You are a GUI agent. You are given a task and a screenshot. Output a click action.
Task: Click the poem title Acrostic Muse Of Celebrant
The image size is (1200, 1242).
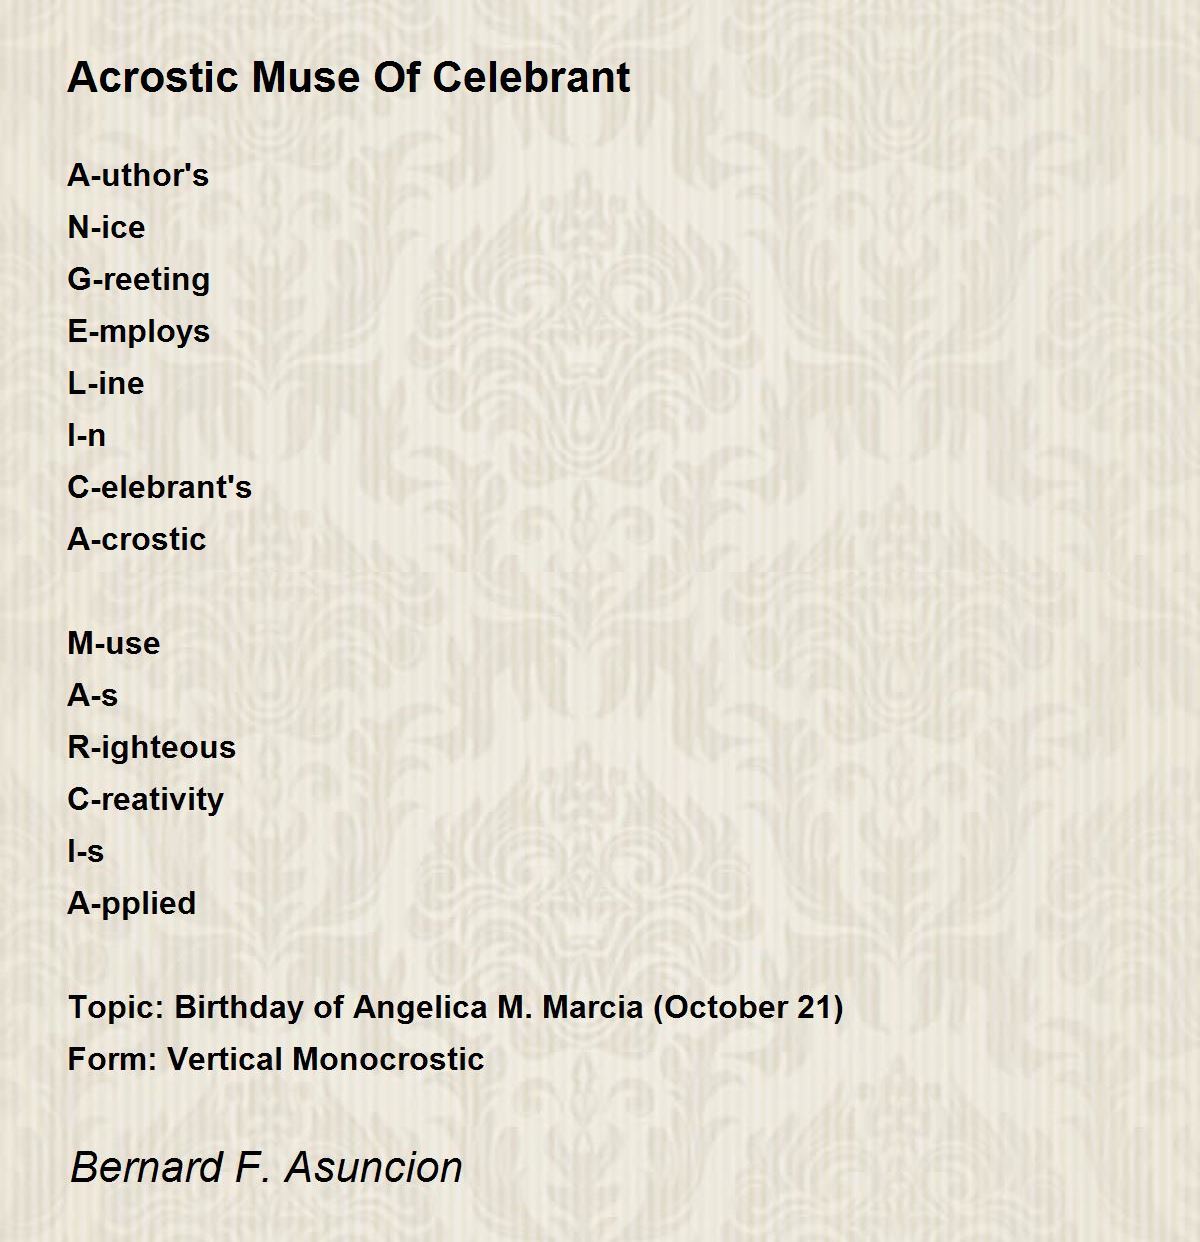tap(349, 78)
